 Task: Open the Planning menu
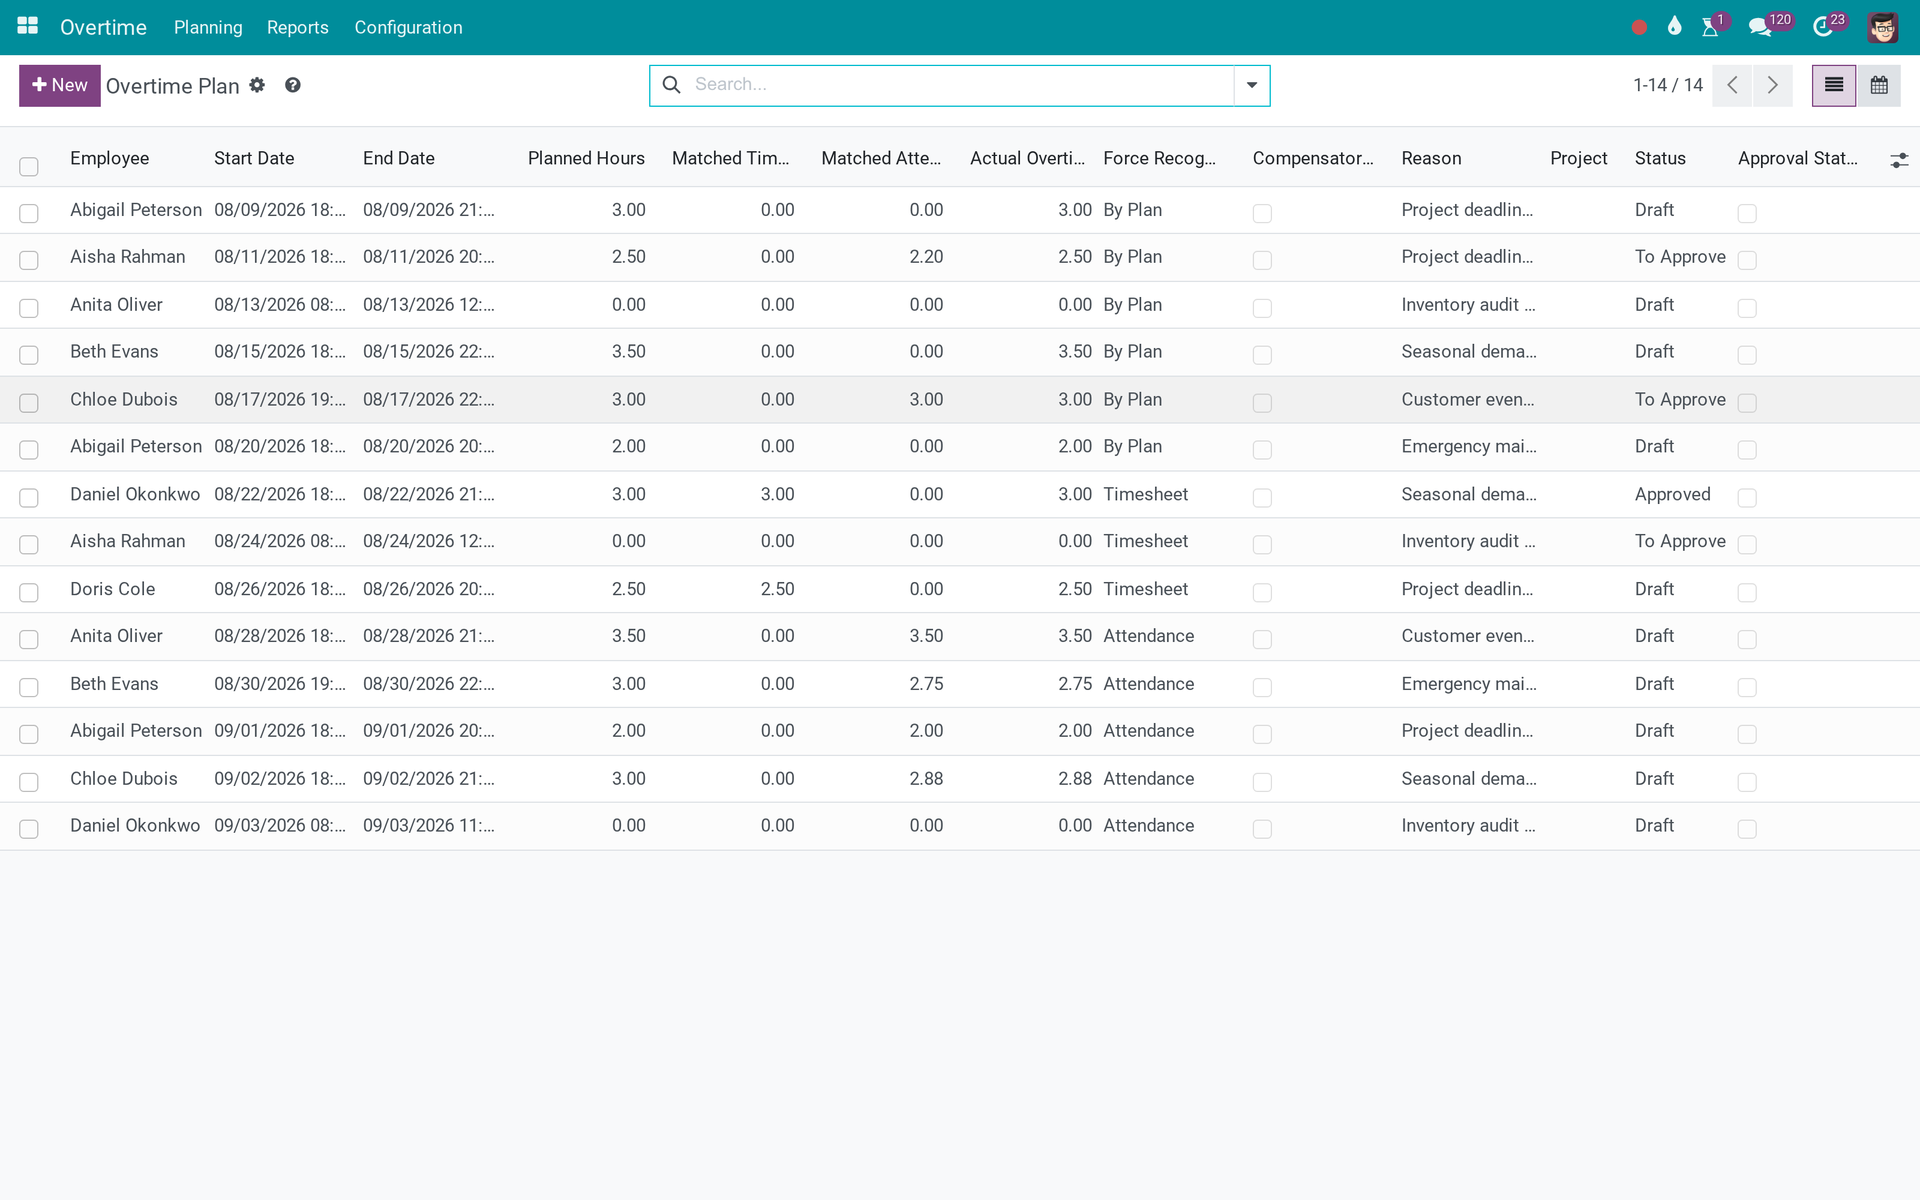(208, 27)
